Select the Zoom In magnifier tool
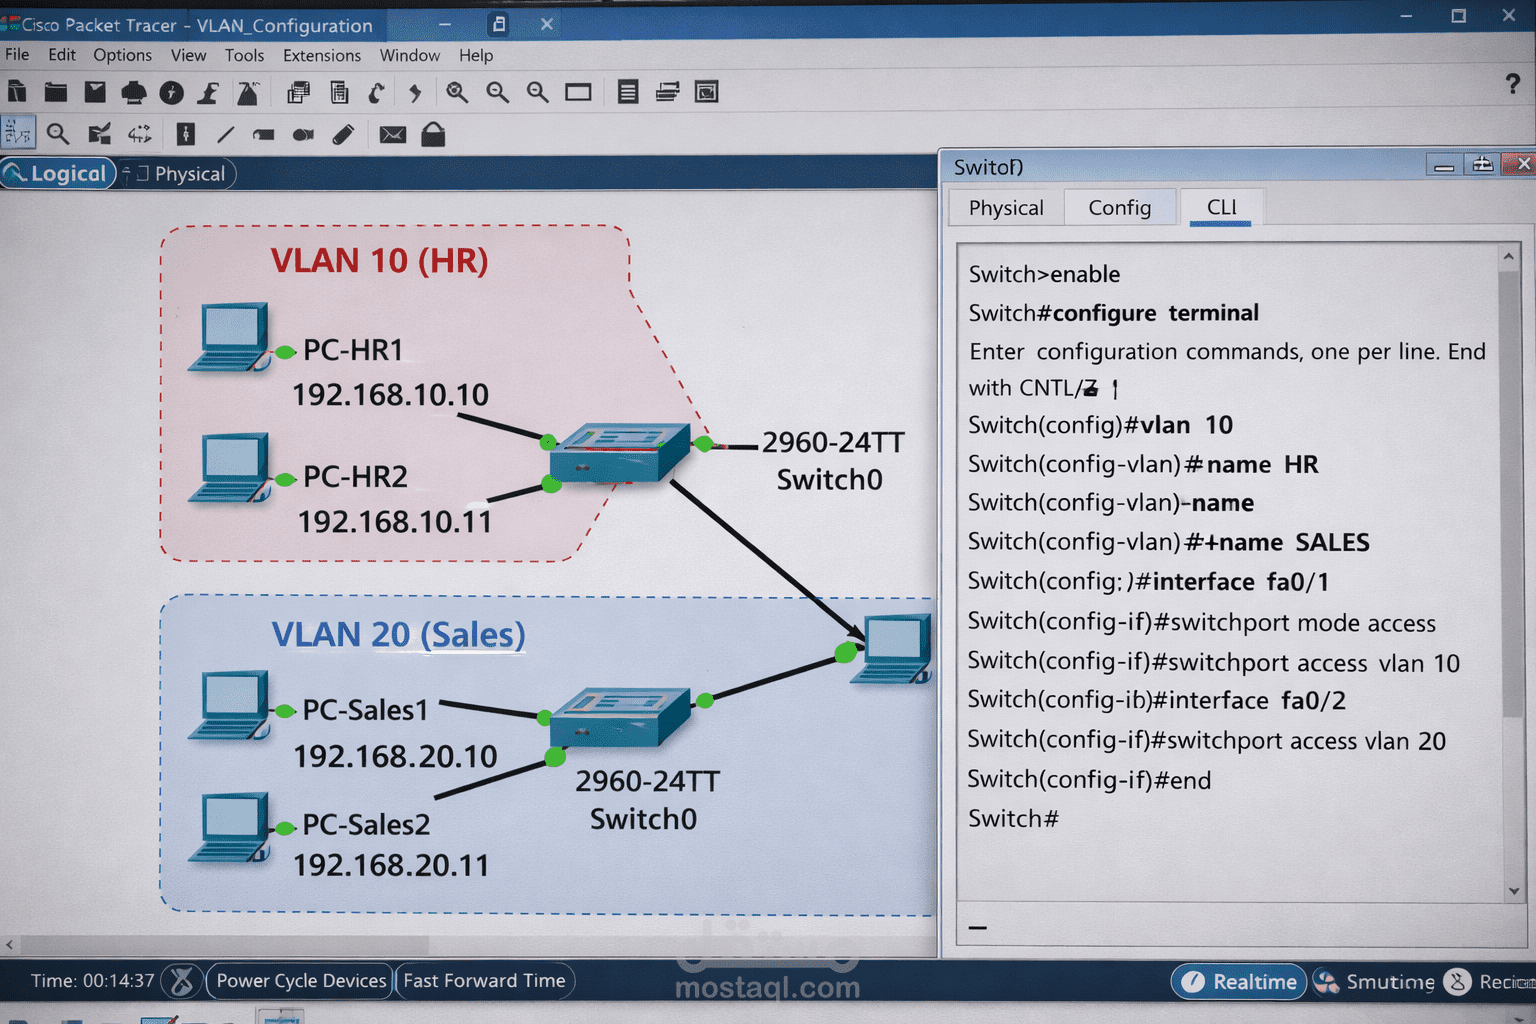Screen dimensions: 1536x1024 click(457, 91)
